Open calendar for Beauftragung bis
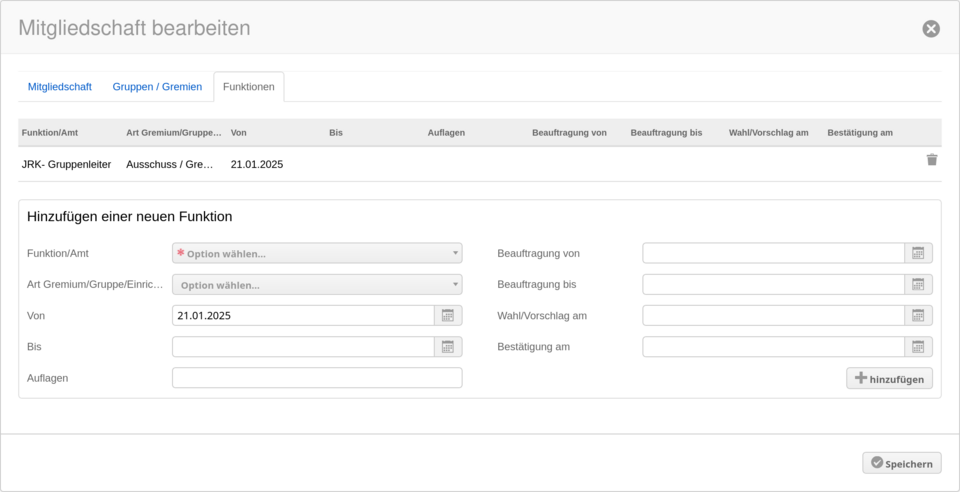Screen dimensions: 960x492 point(918,285)
